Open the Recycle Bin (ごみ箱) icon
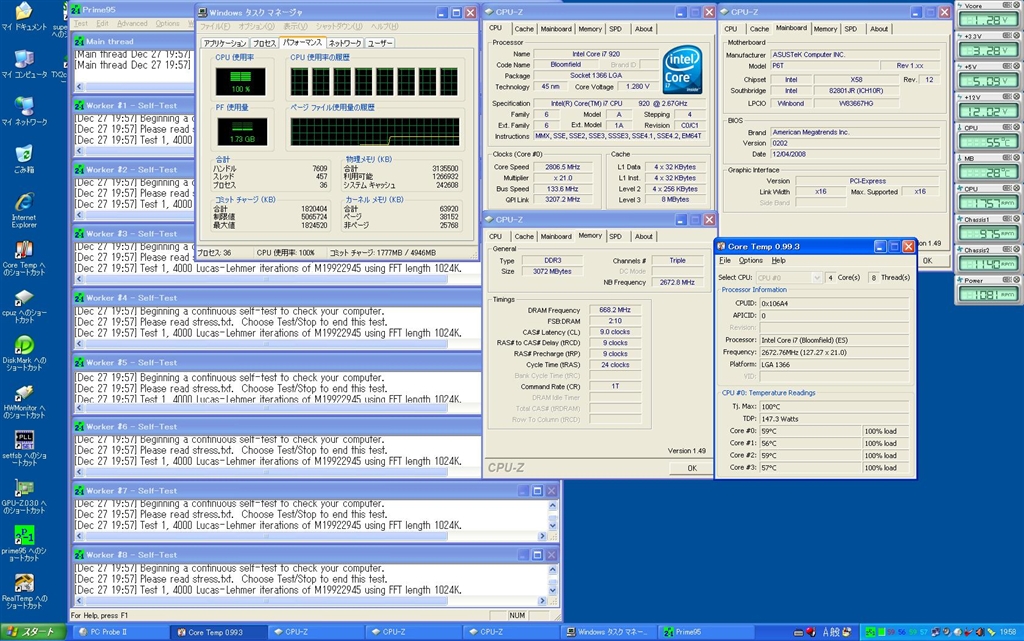The image size is (1024, 641). (x=23, y=153)
